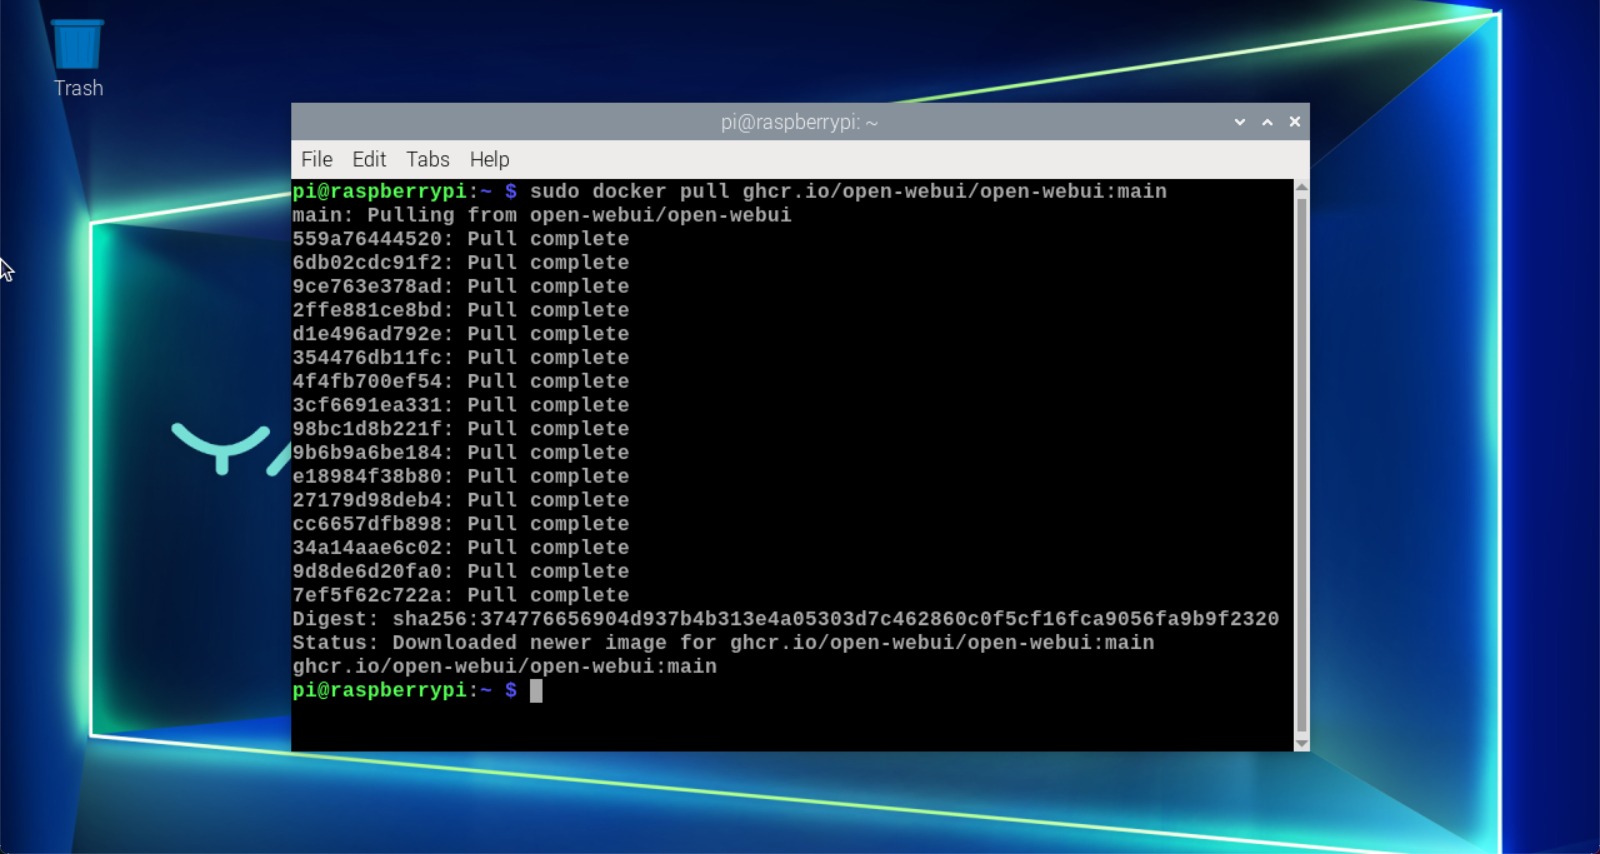Click 'Status: Downloaded newer image' line
Screen dimensions: 1600x854
coord(723,643)
